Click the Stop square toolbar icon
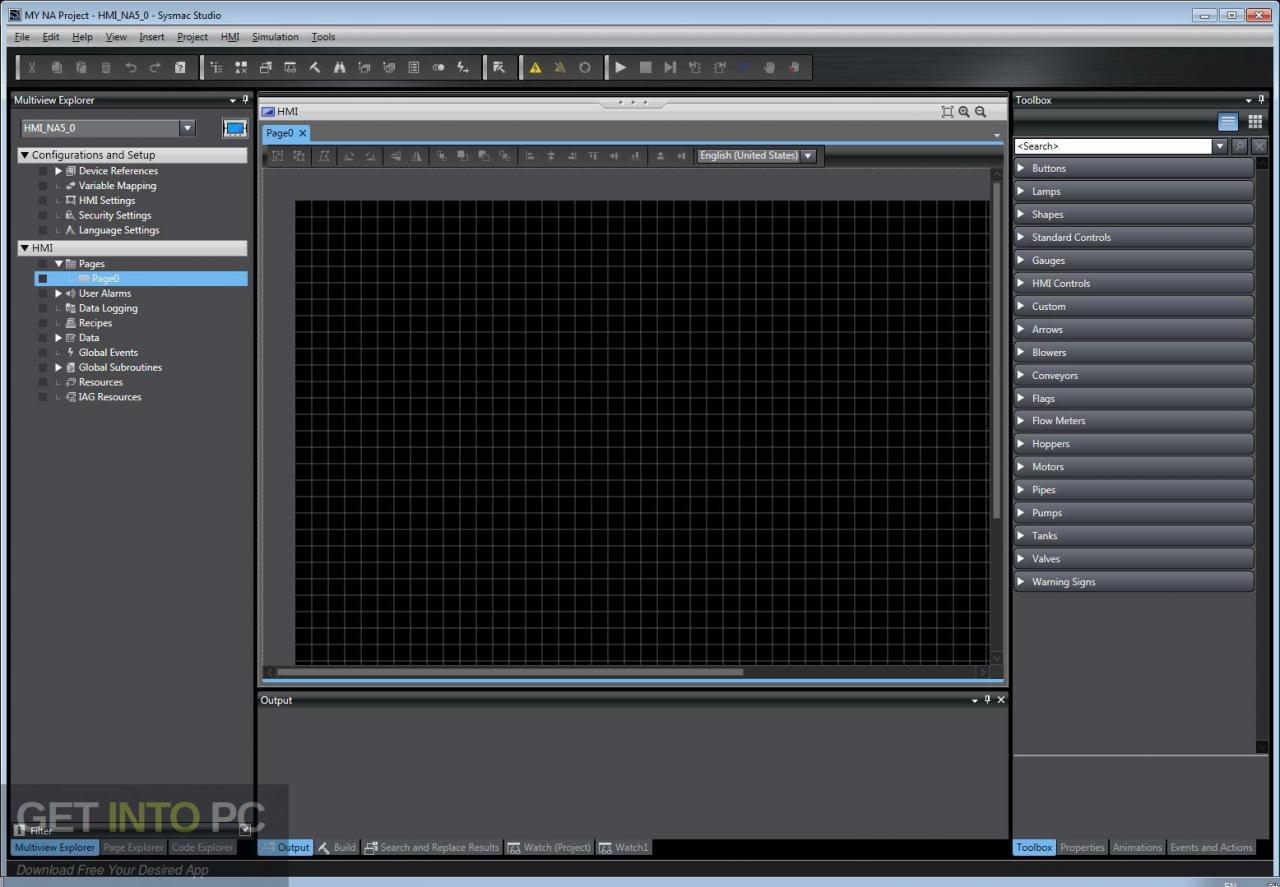This screenshot has width=1280, height=887. click(x=646, y=67)
